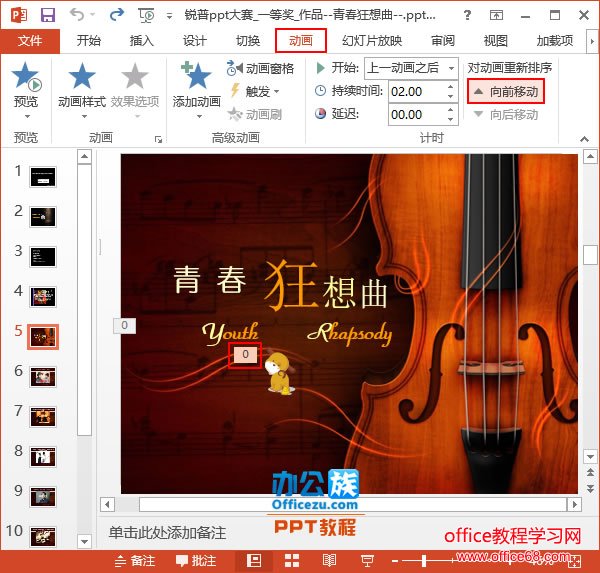Screen dimensions: 600x573
Task: Switch to the 设计 tab
Action: pyautogui.click(x=194, y=41)
